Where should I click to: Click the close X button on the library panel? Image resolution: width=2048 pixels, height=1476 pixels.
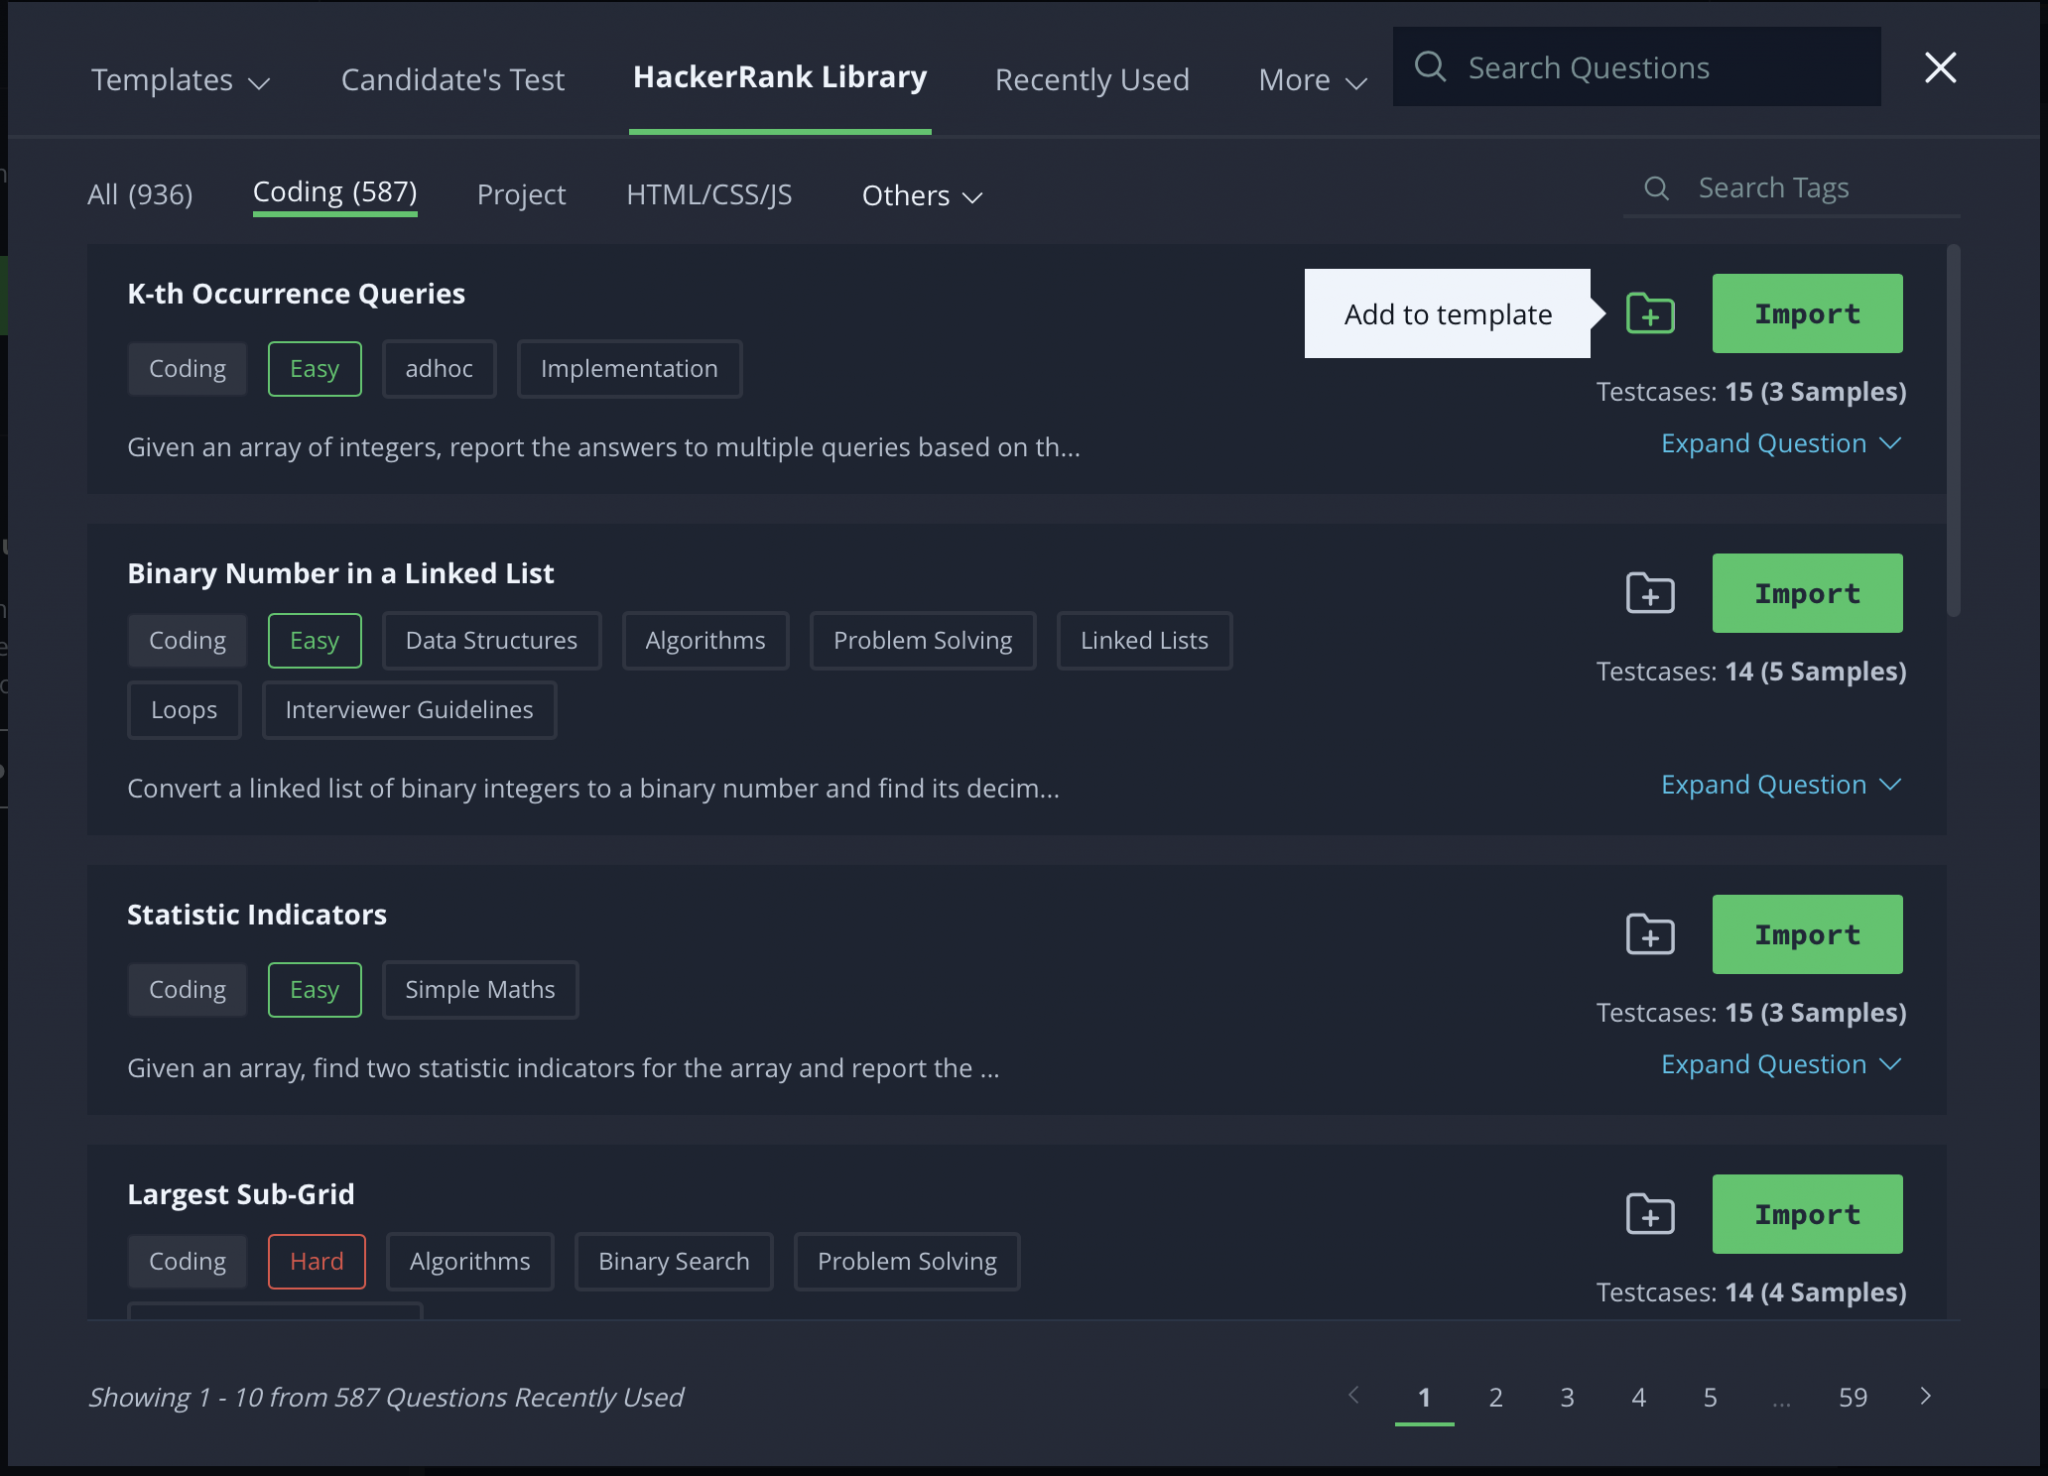1941,67
